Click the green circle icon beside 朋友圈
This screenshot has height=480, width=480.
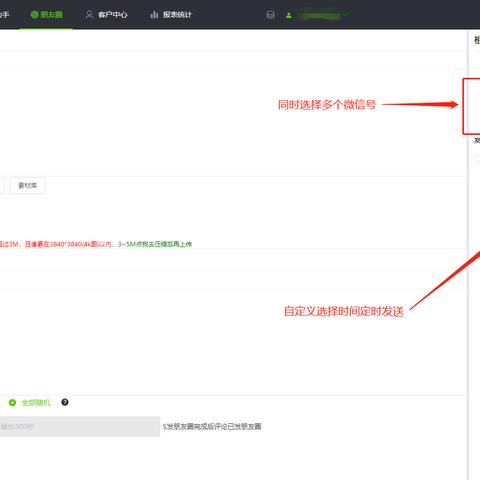point(34,15)
